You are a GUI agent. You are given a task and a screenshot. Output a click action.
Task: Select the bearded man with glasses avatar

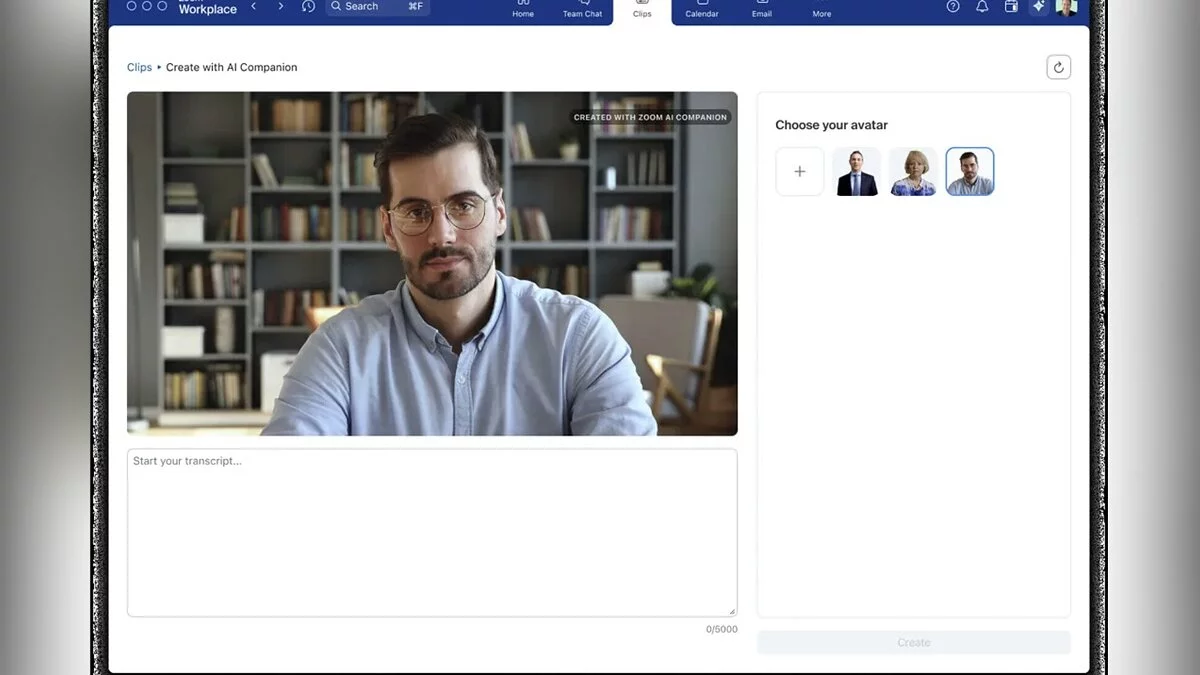coord(970,172)
